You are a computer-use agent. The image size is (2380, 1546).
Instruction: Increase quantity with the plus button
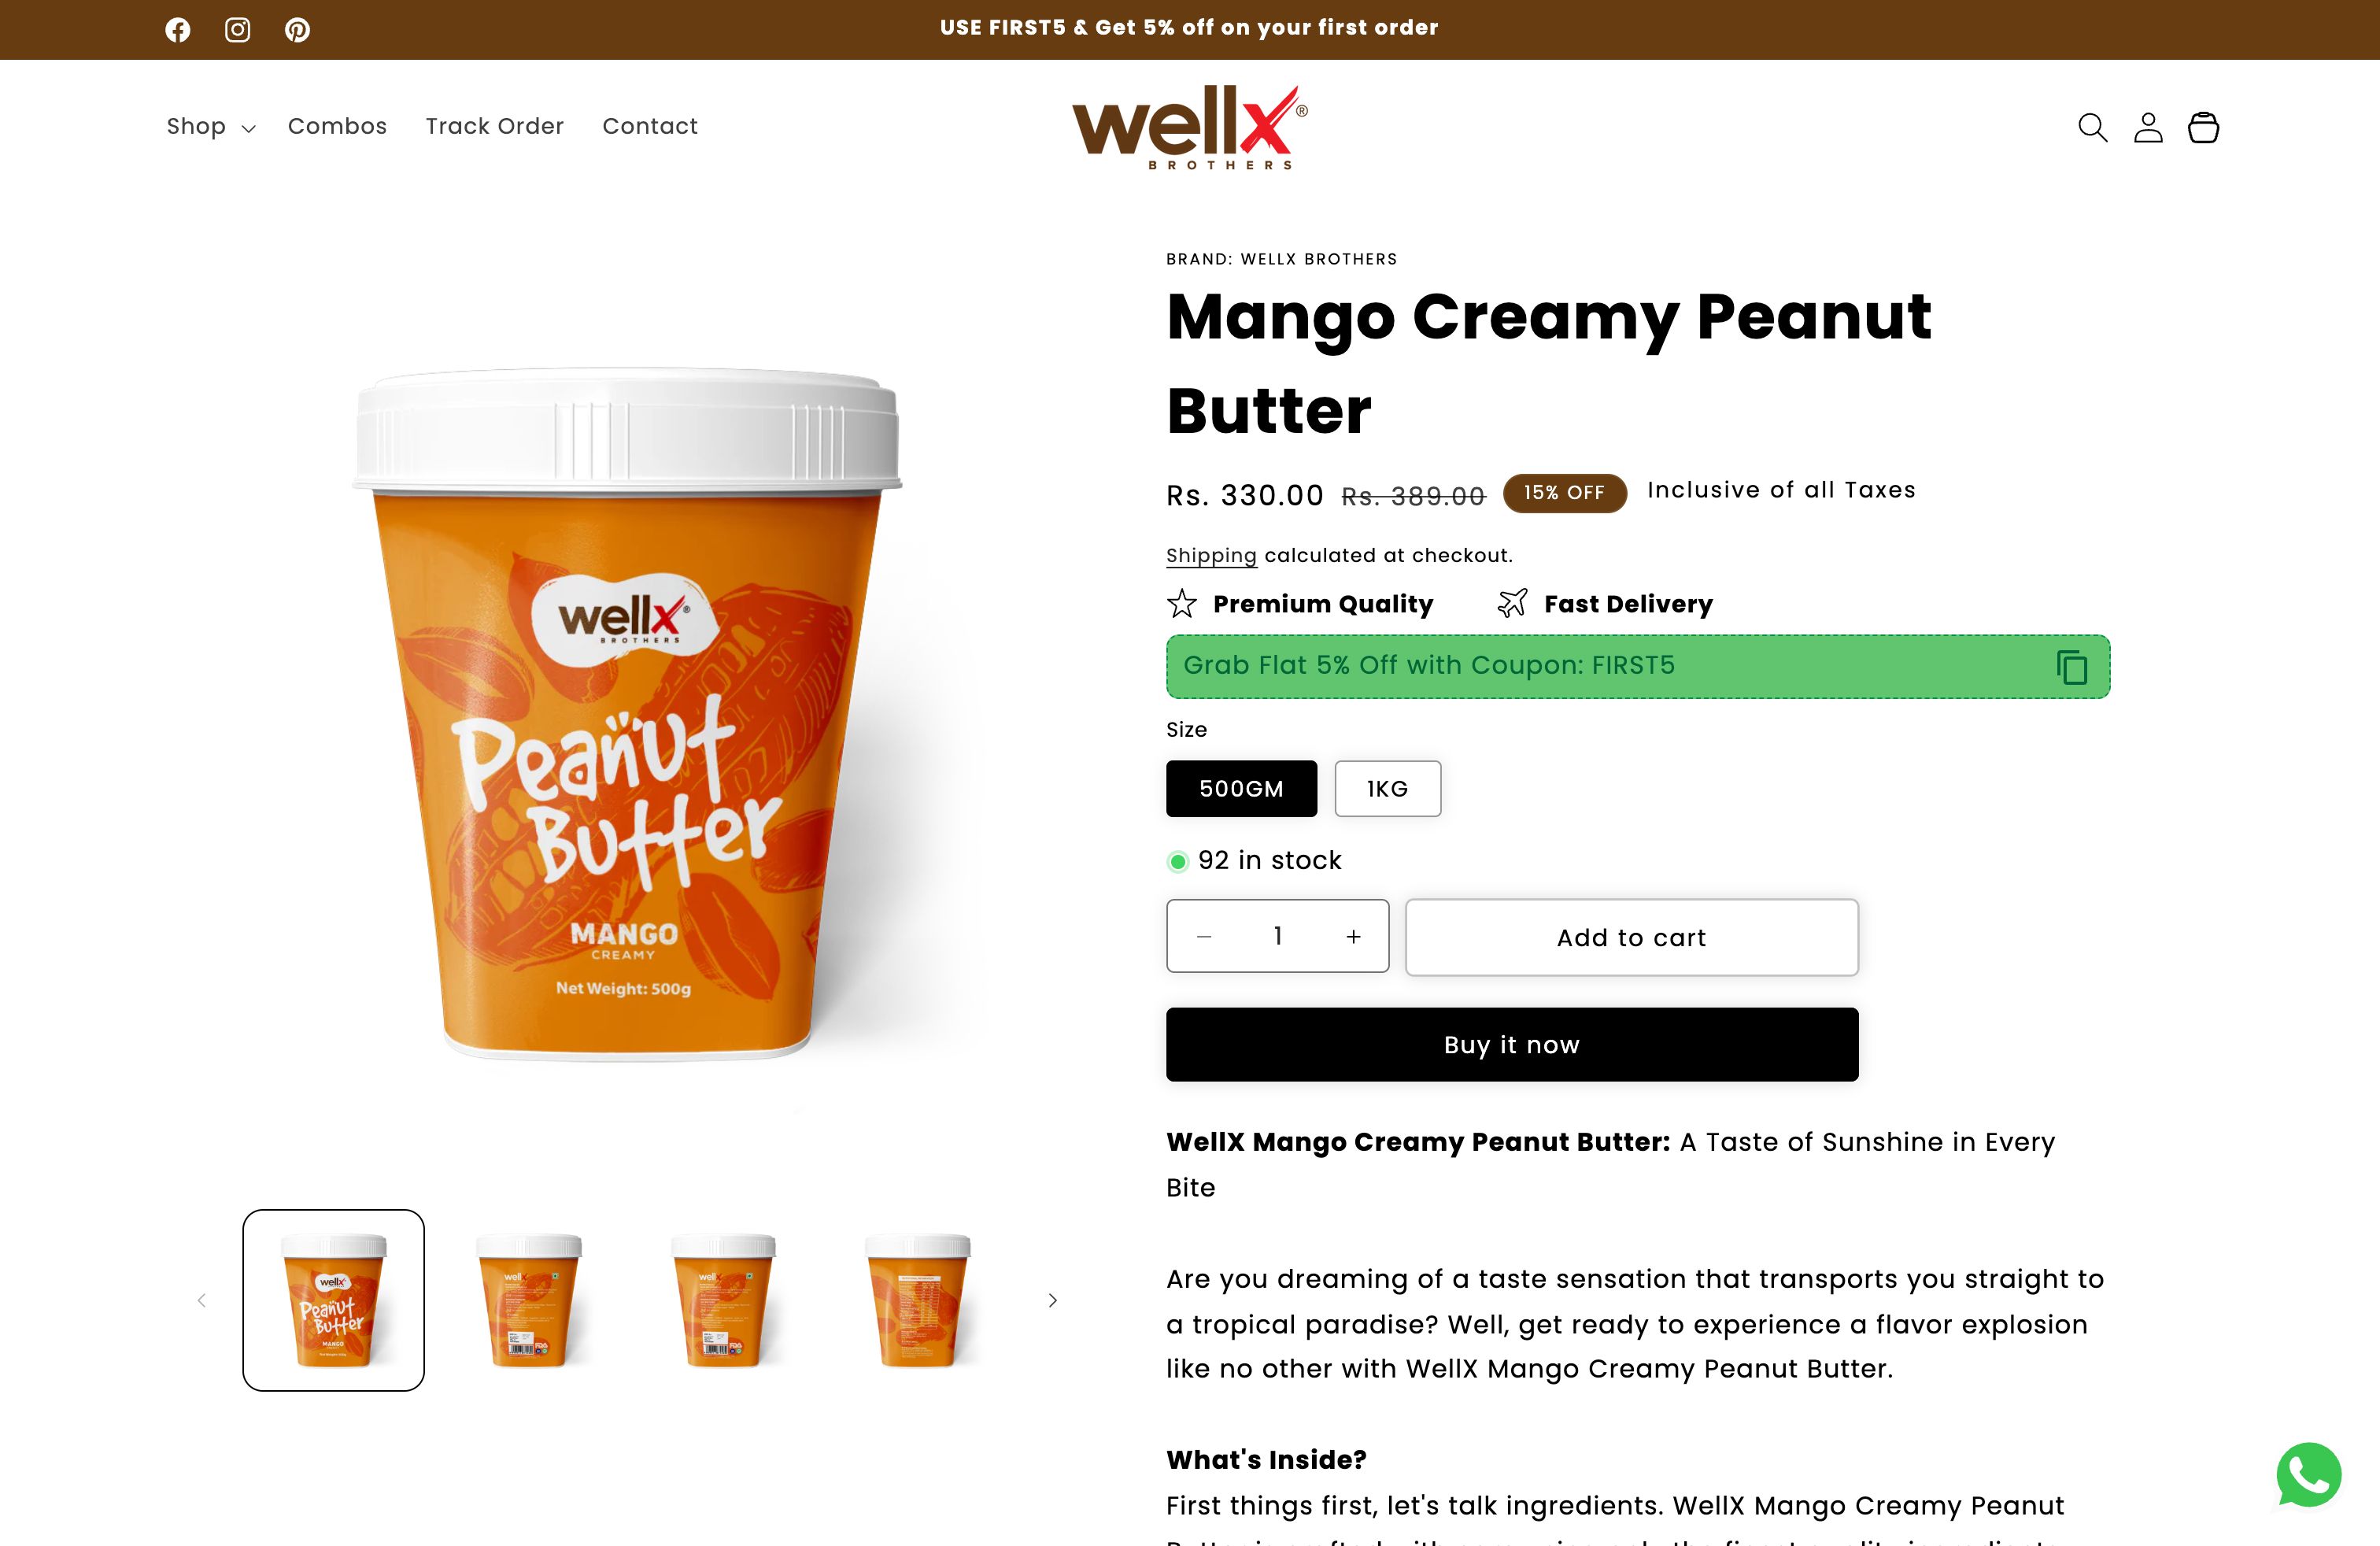[x=1353, y=936]
